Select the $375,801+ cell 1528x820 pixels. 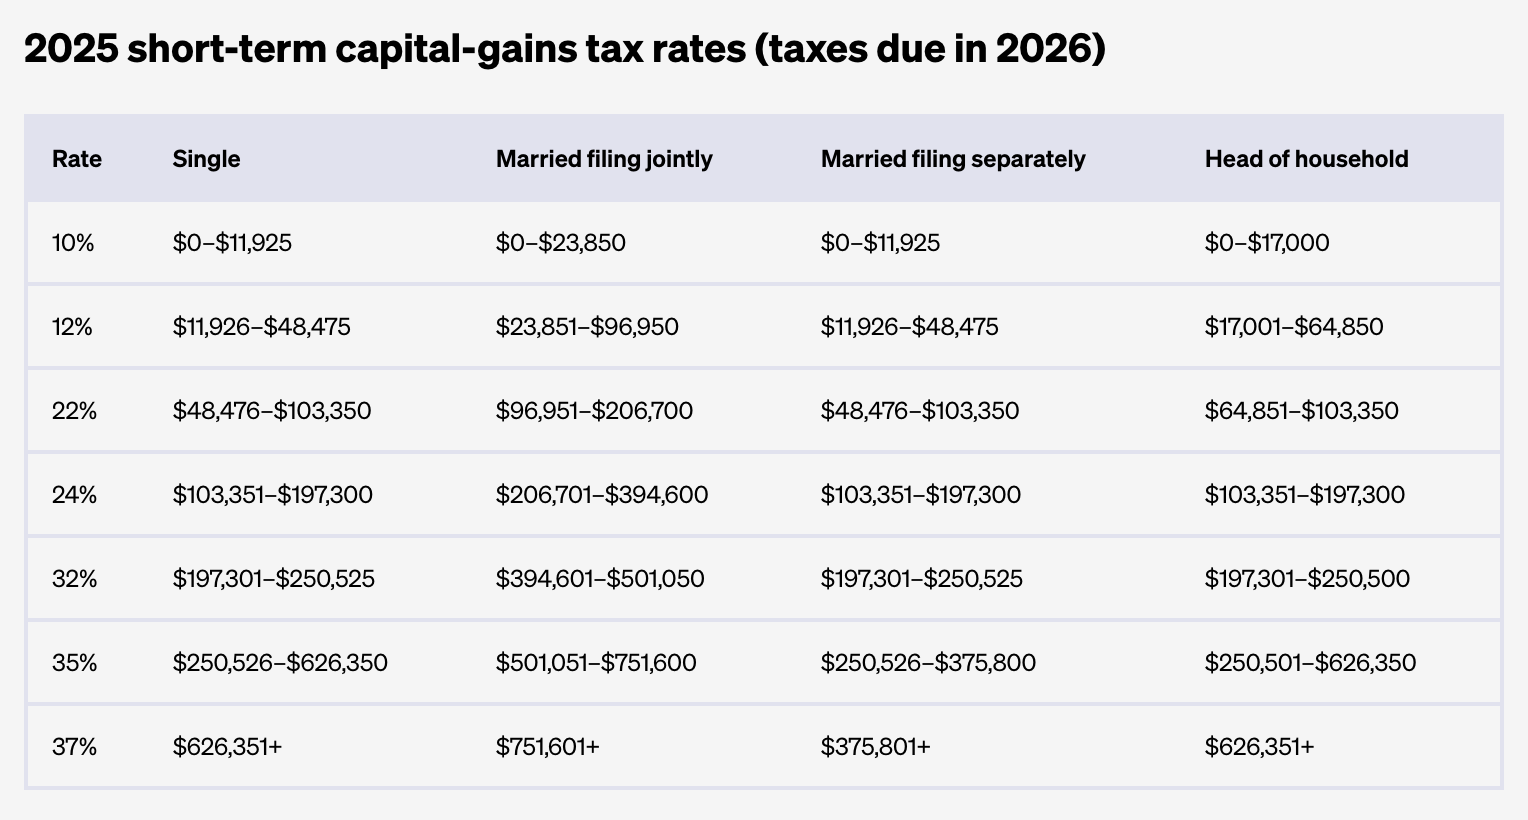(x=875, y=747)
